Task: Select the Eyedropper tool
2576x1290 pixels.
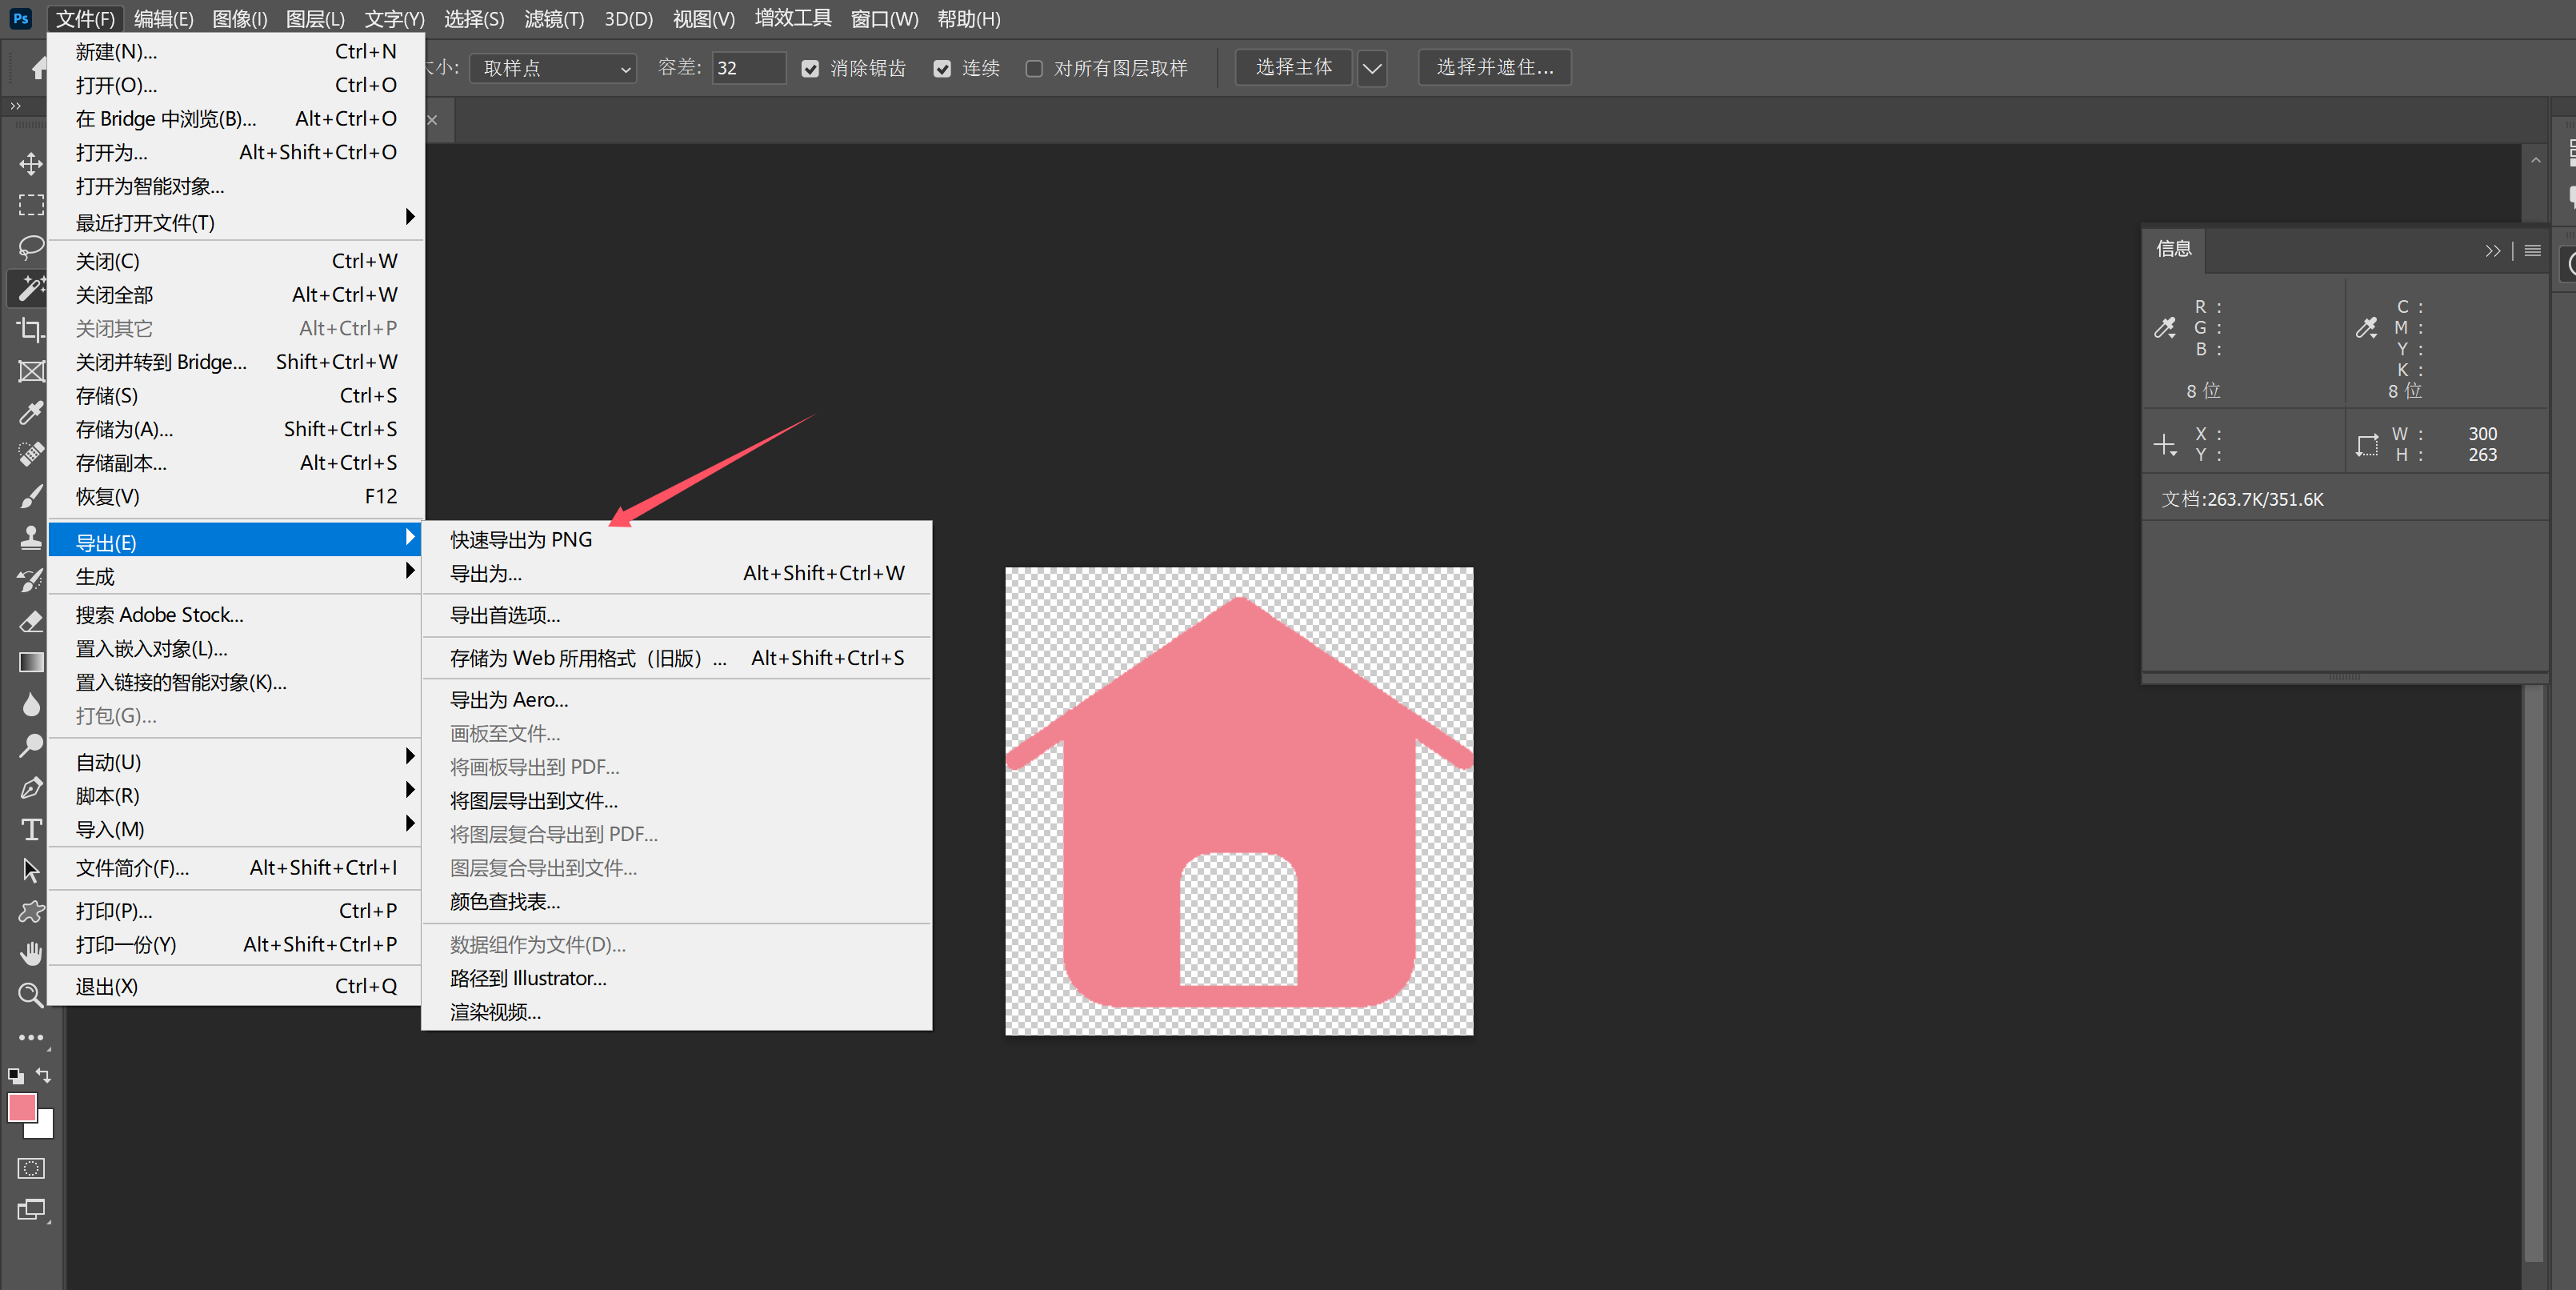Action: tap(31, 412)
